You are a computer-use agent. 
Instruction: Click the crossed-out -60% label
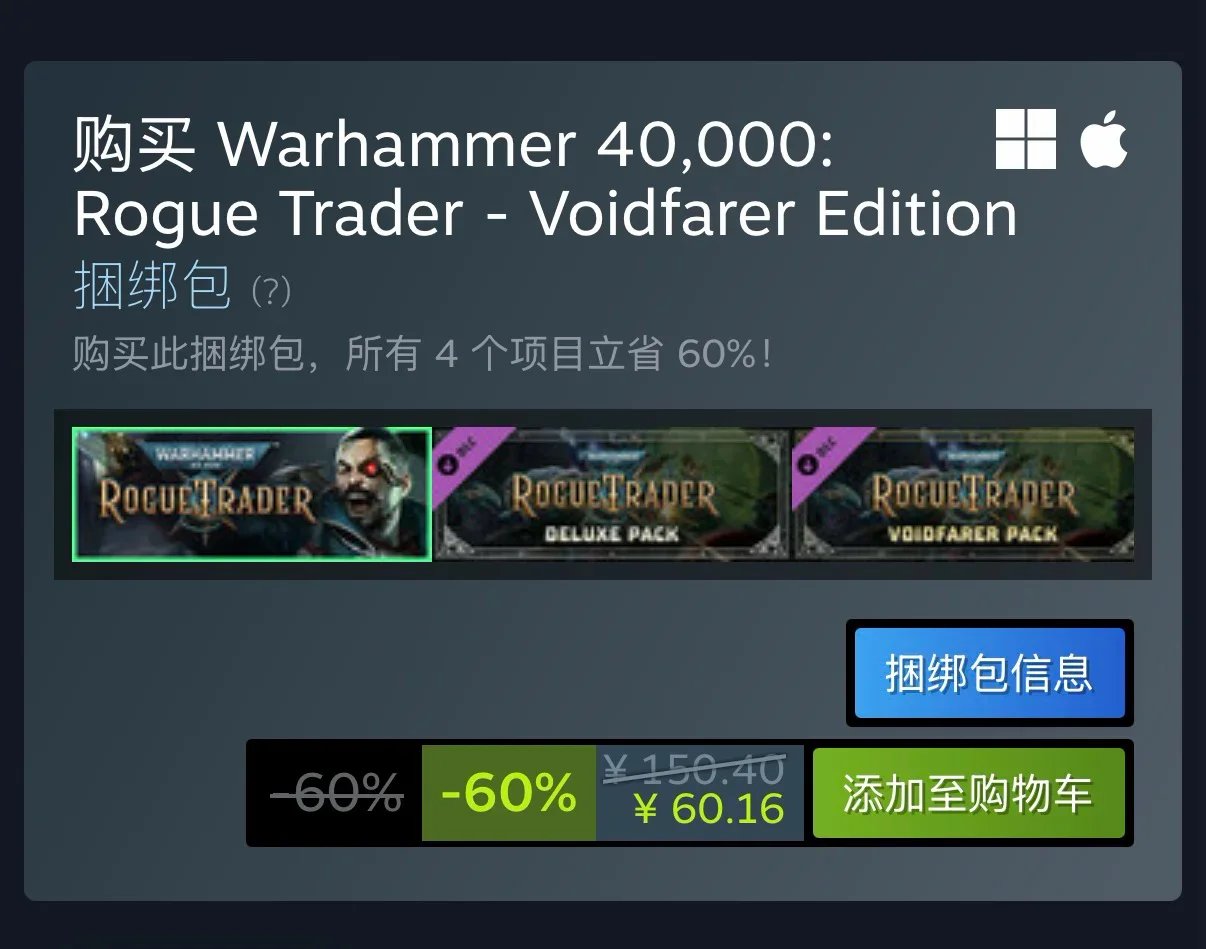click(x=337, y=793)
